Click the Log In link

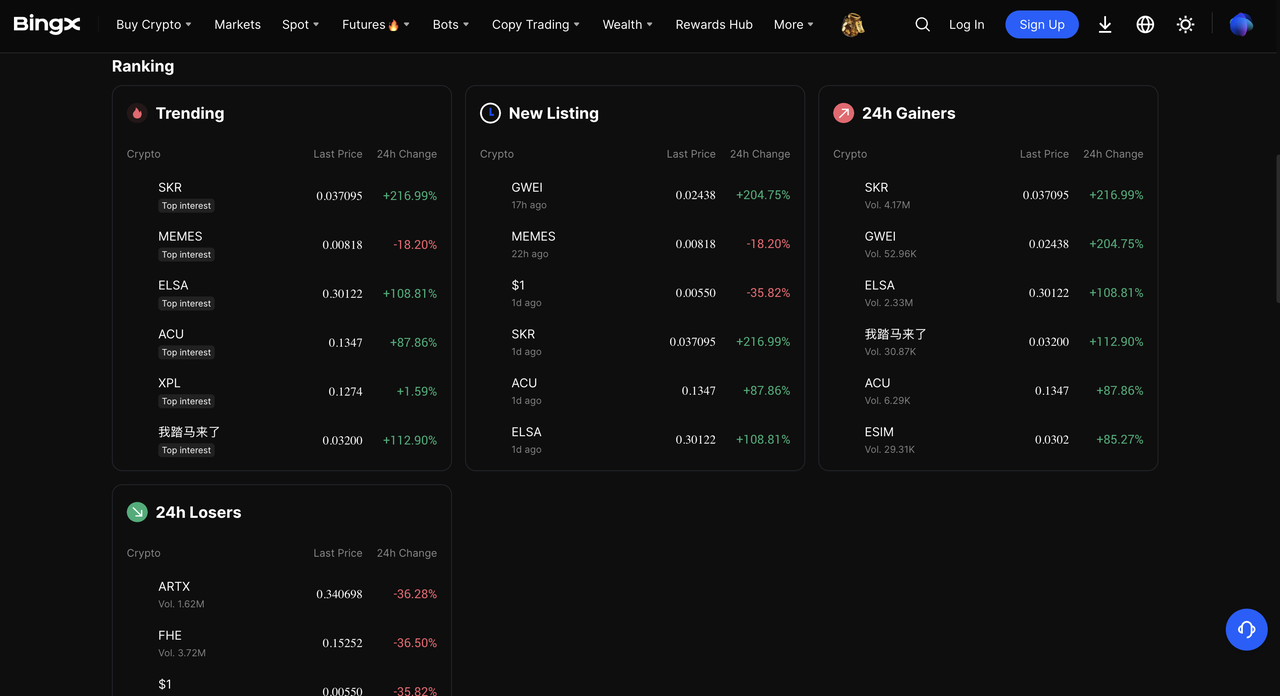tap(966, 24)
